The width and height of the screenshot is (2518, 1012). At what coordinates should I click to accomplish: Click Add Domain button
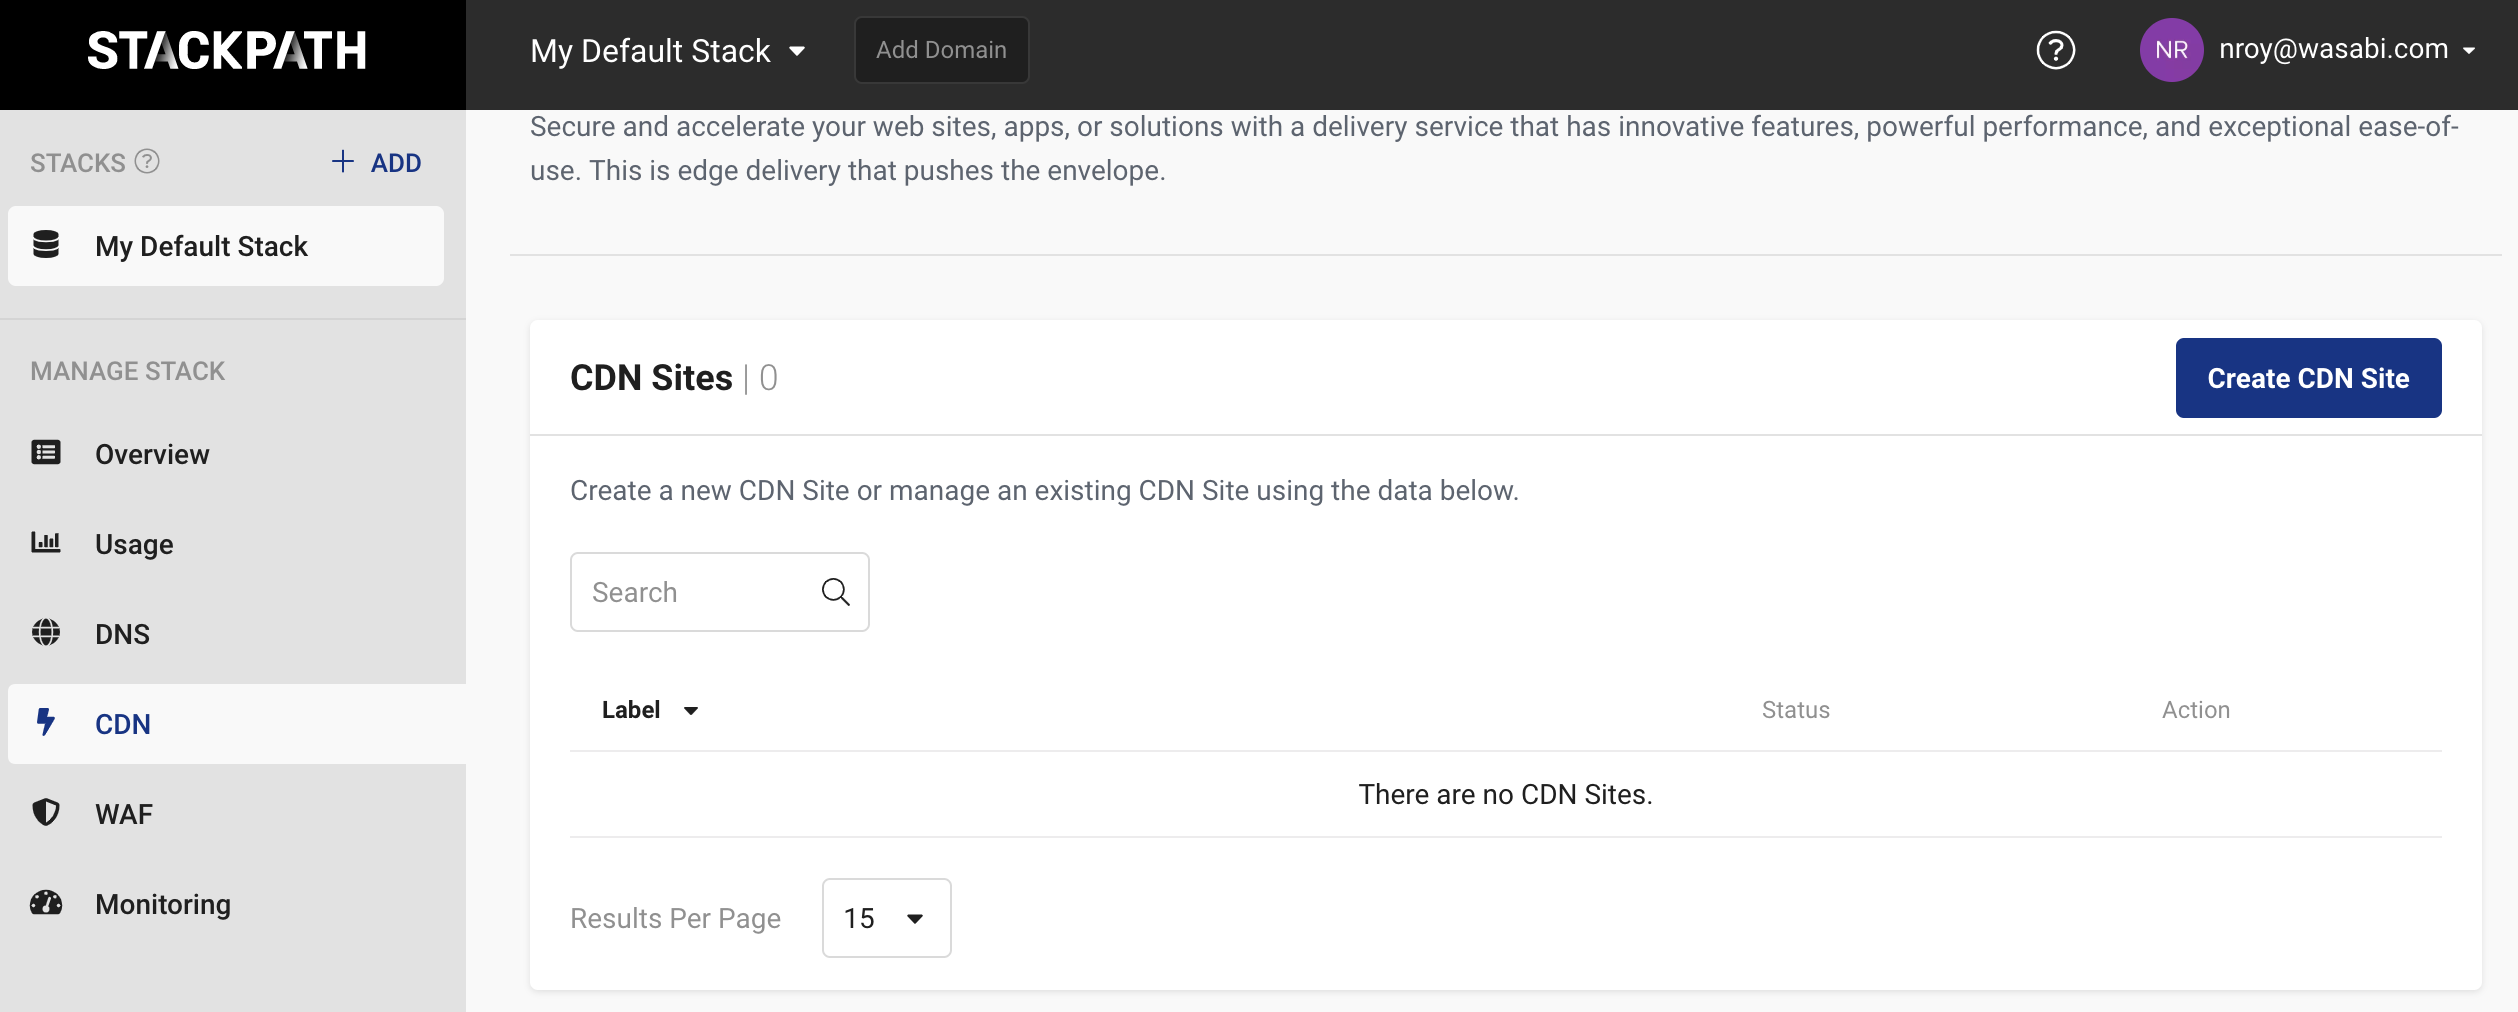pyautogui.click(x=941, y=50)
